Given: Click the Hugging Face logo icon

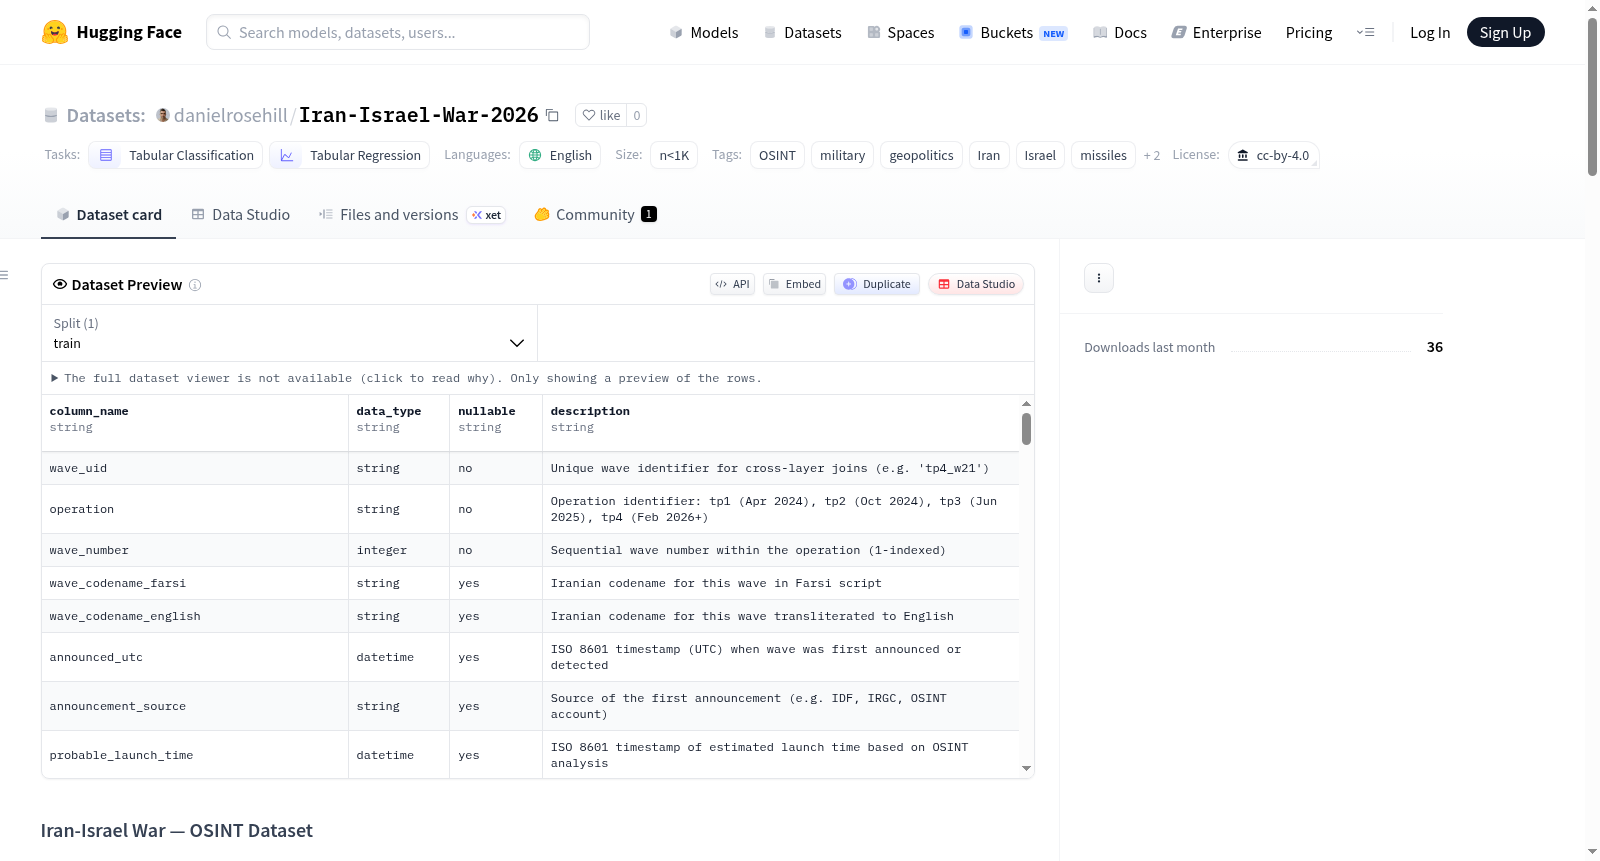Looking at the screenshot, I should [55, 32].
